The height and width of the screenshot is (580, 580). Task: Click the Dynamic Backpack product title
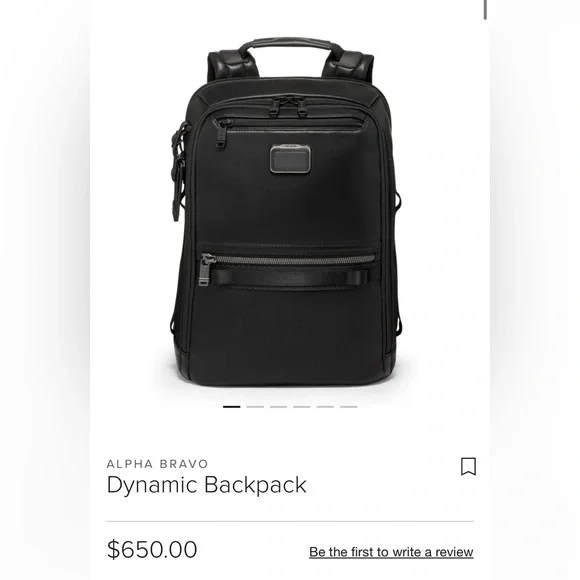(206, 485)
